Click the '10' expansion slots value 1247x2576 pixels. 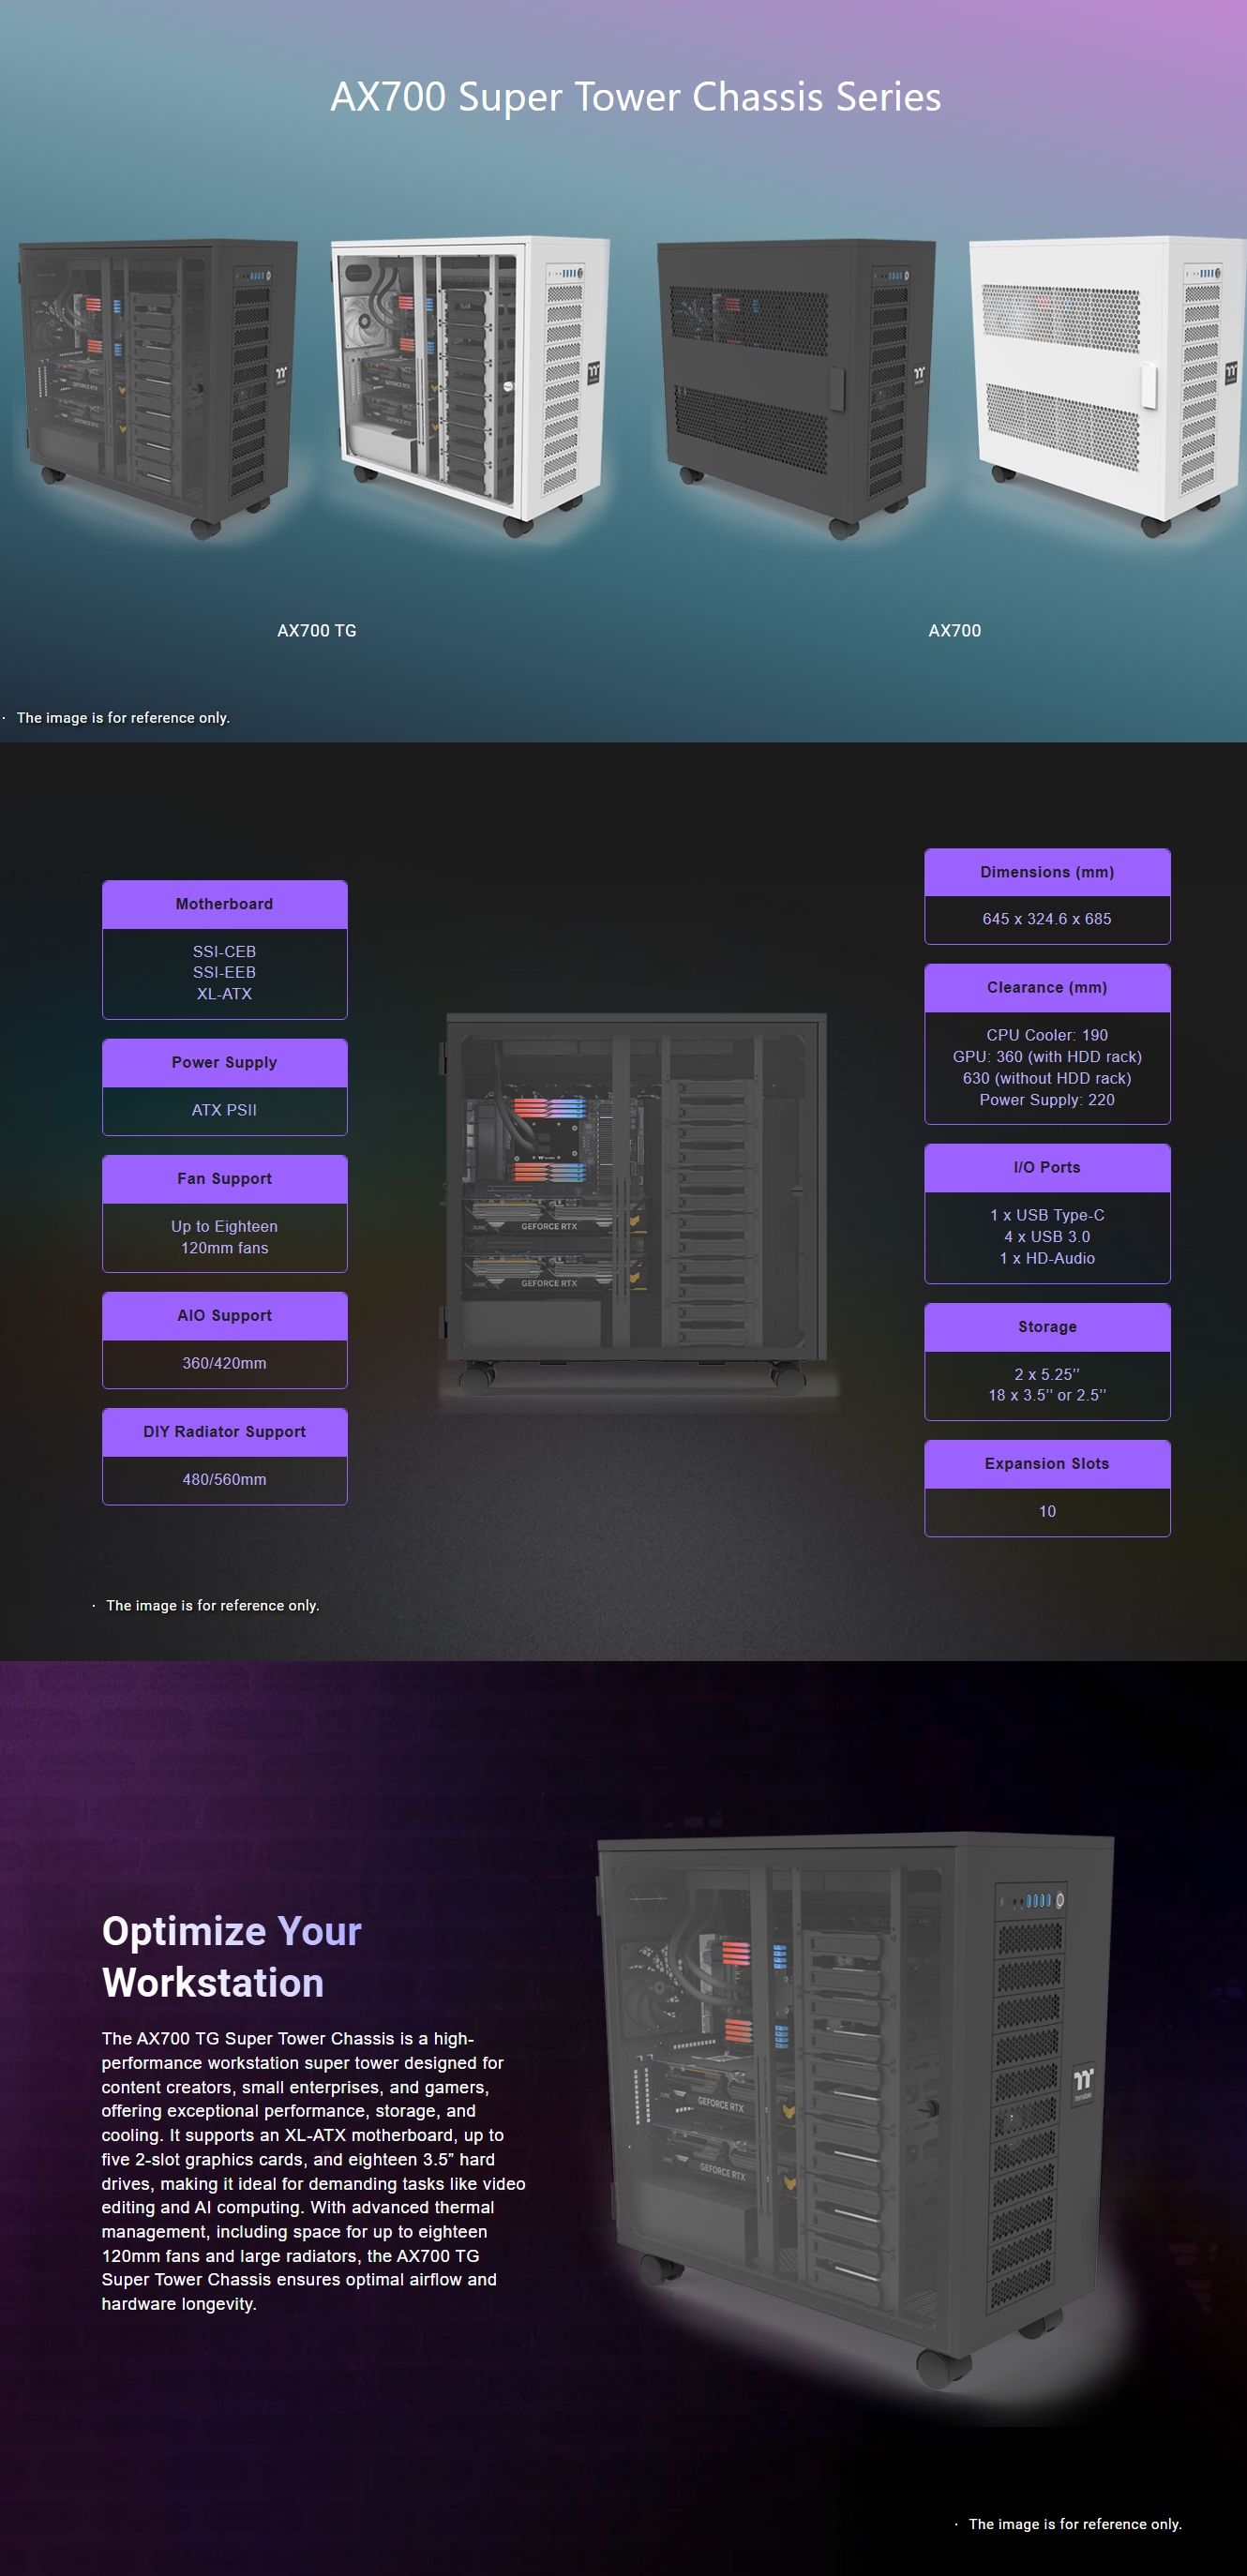click(1047, 1511)
